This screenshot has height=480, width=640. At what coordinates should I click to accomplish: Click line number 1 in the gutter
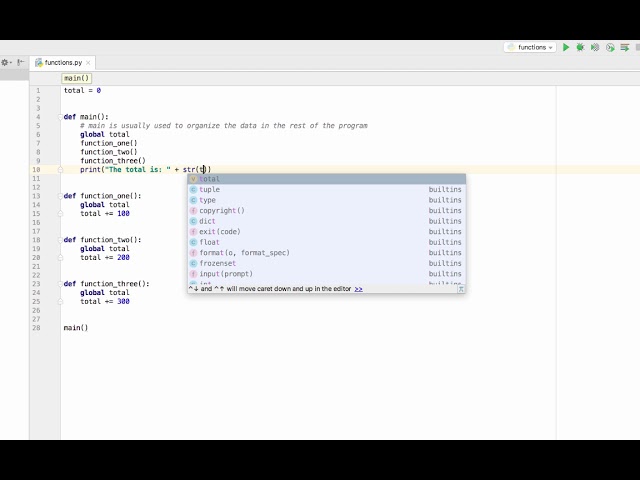(38, 91)
